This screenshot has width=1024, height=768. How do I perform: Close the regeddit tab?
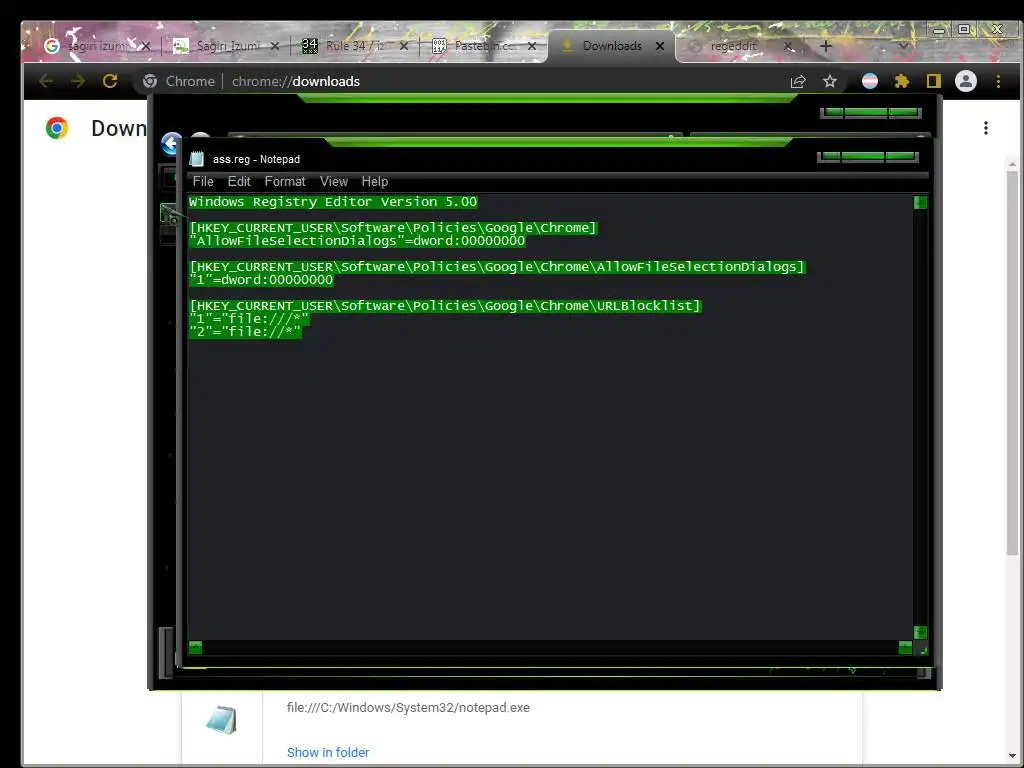click(788, 46)
